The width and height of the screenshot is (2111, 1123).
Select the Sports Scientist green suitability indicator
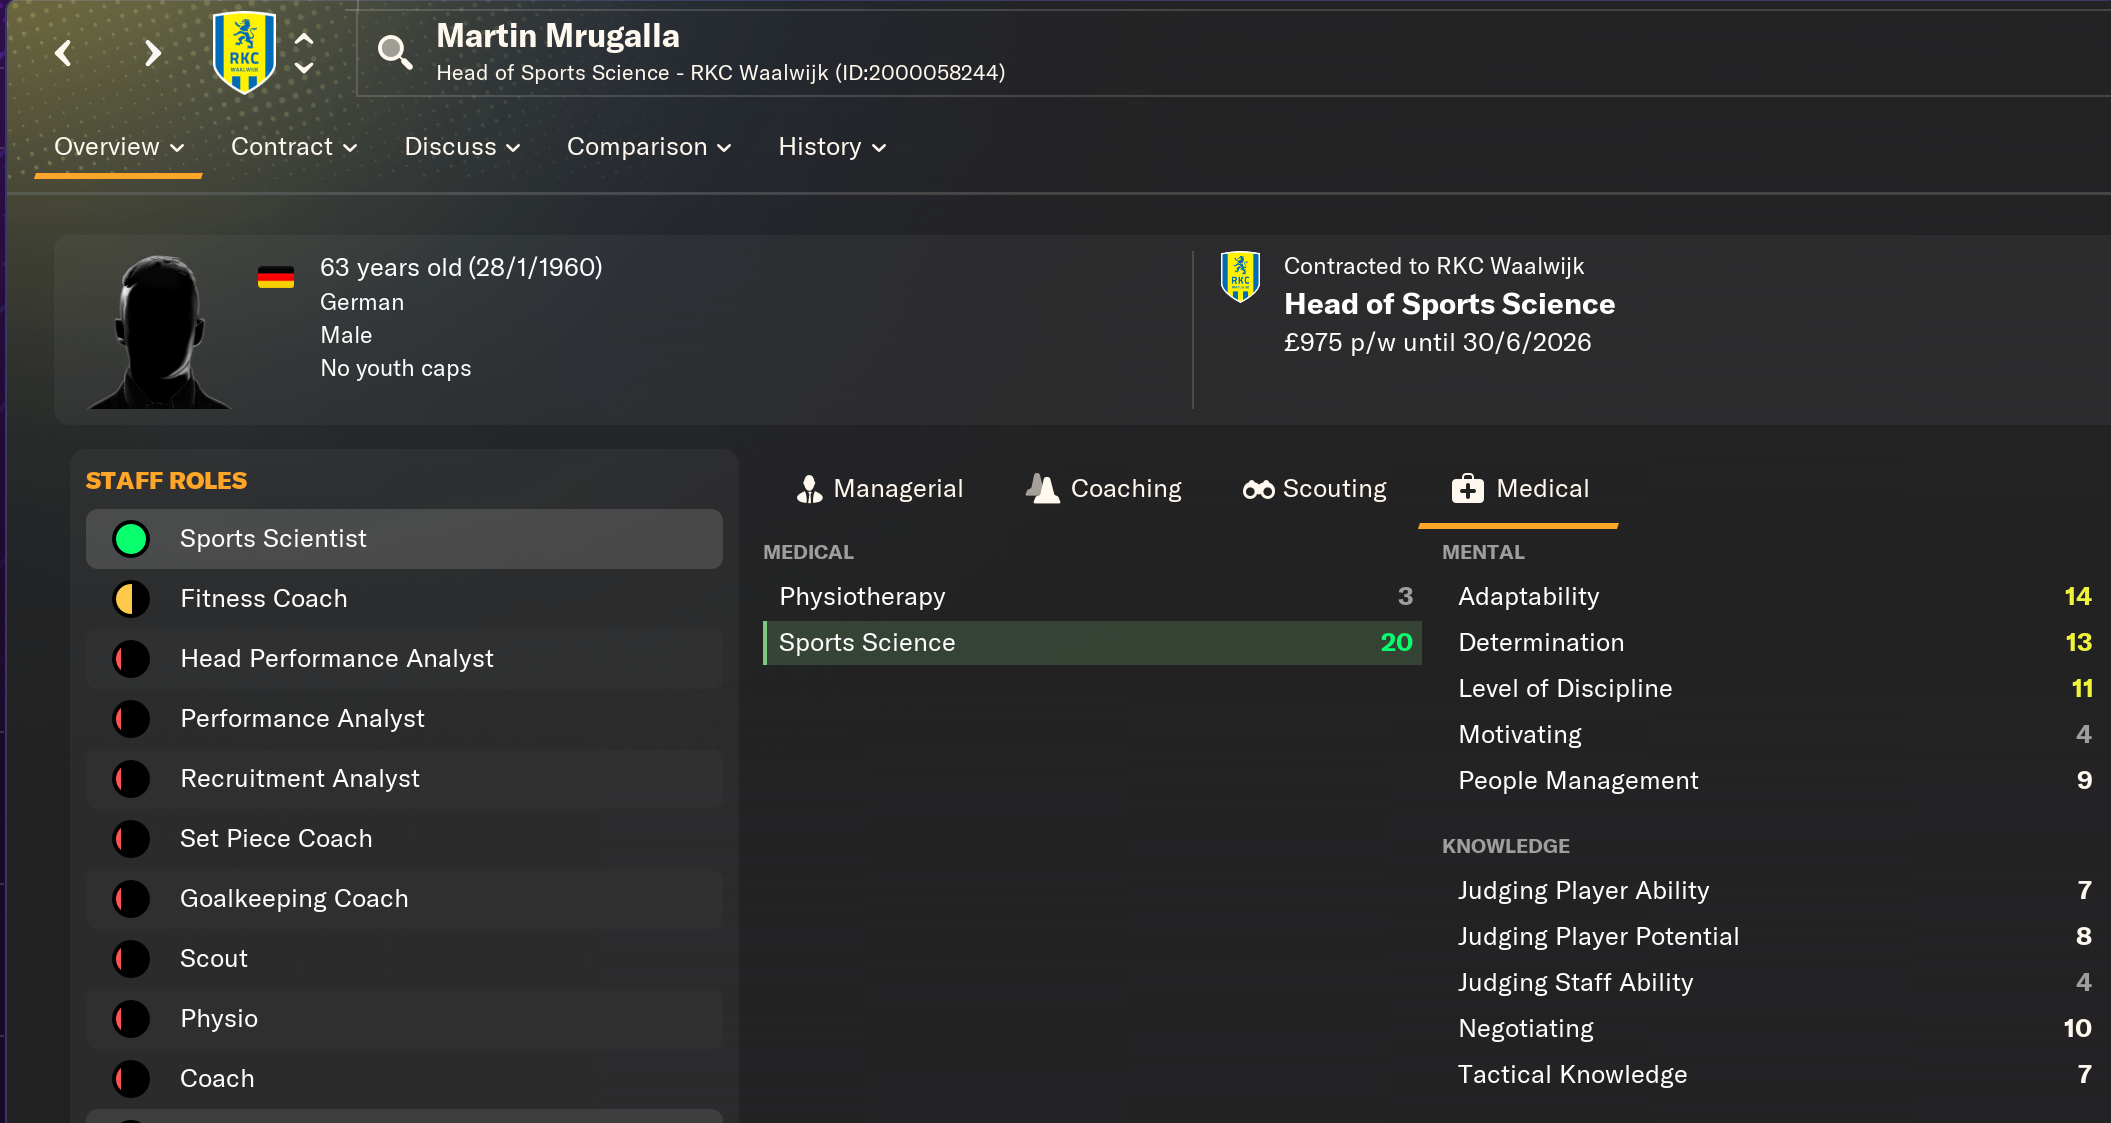131,539
